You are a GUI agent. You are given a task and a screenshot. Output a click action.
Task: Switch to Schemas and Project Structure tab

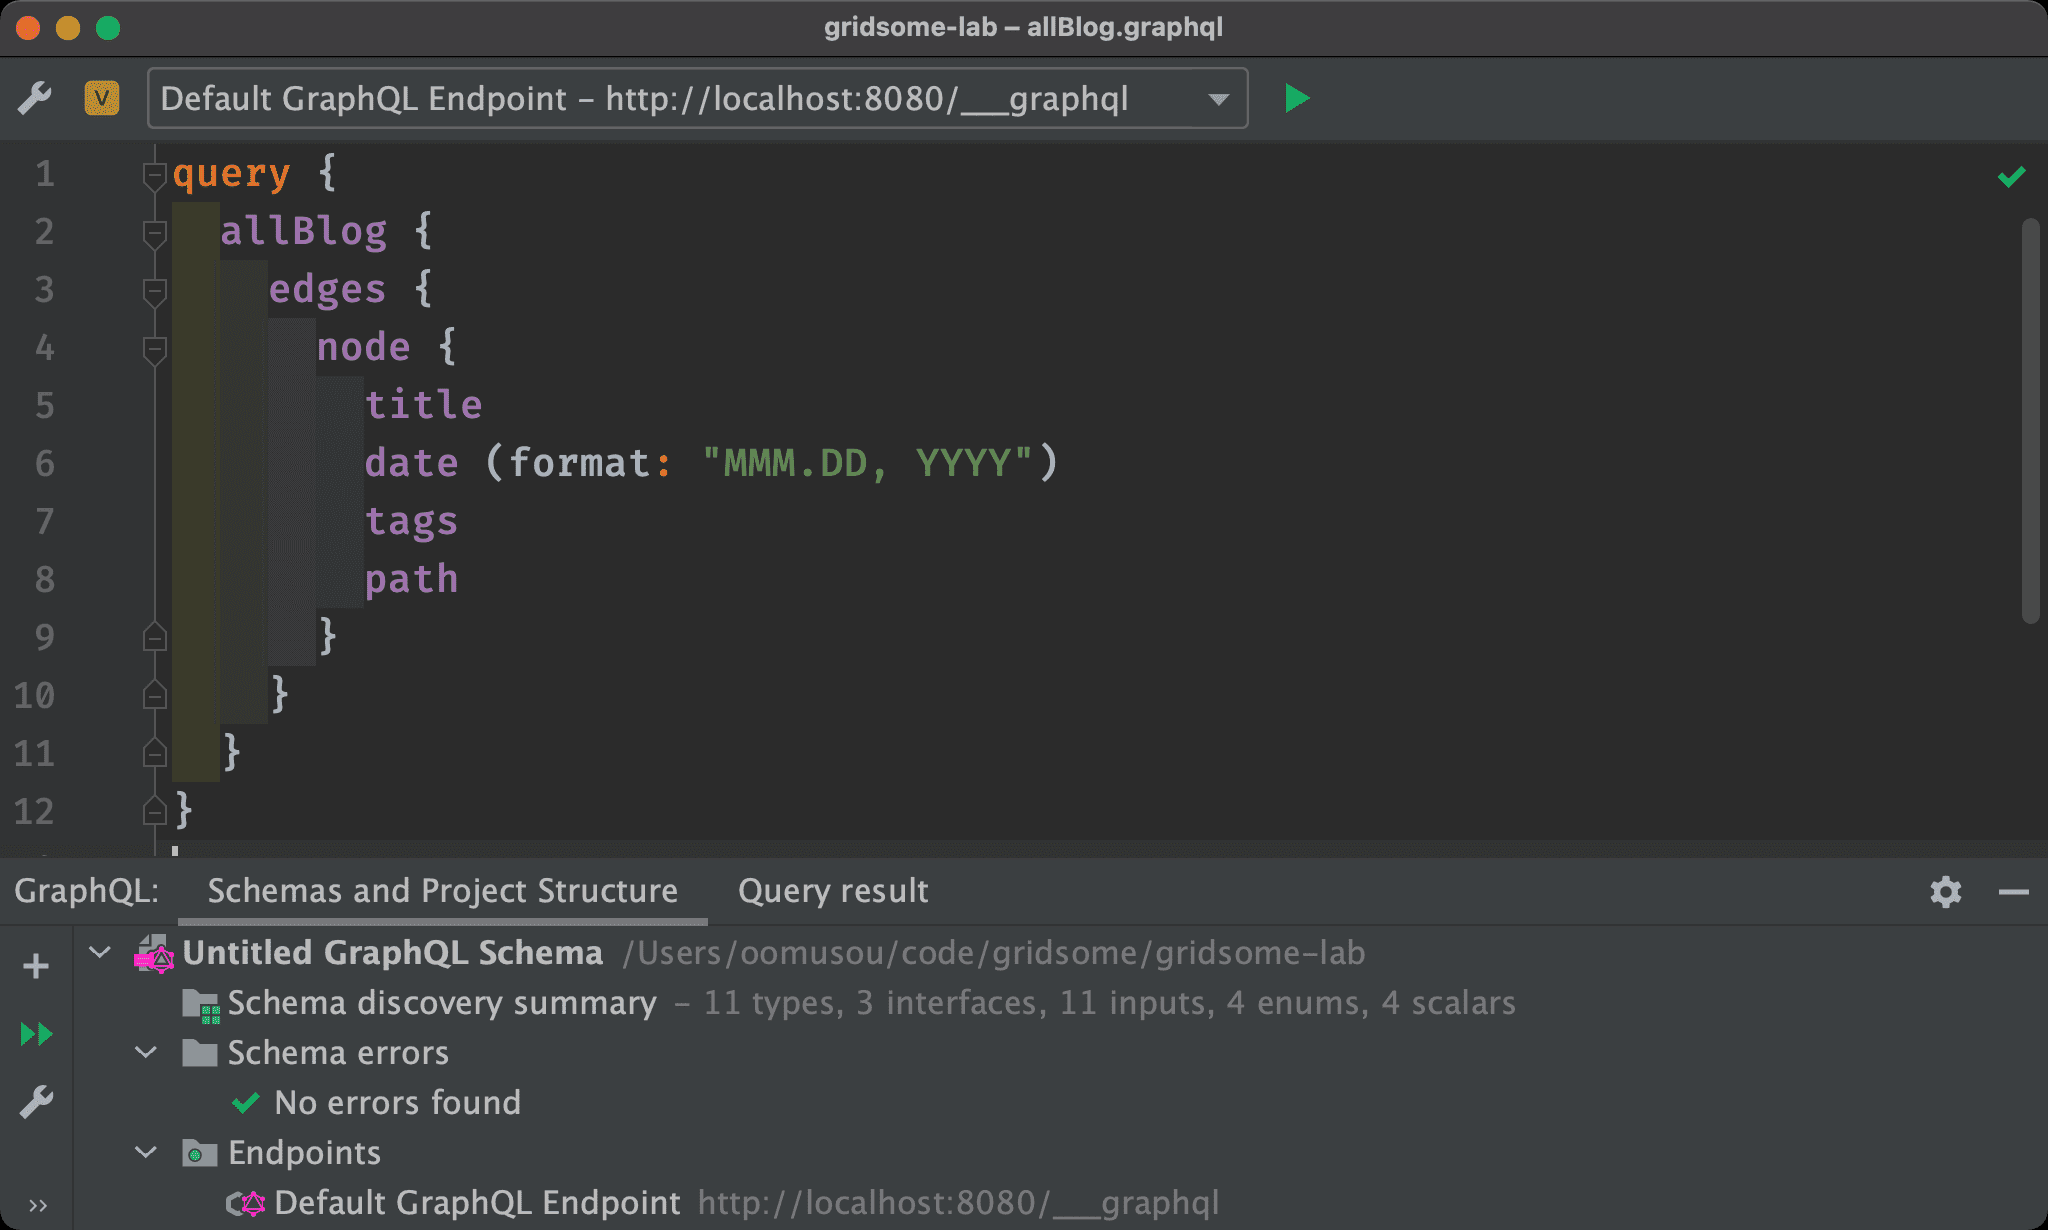442,891
